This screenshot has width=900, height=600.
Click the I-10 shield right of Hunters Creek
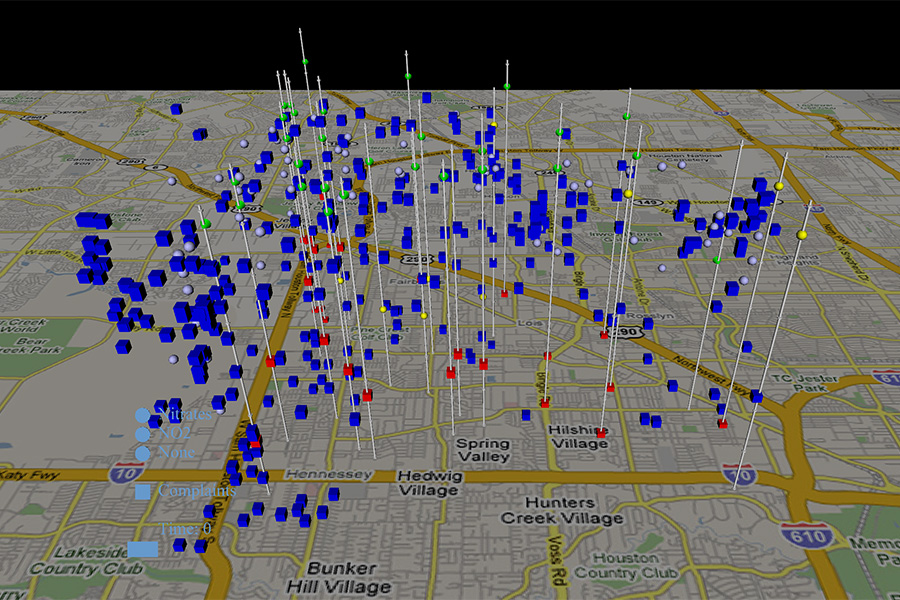click(740, 476)
